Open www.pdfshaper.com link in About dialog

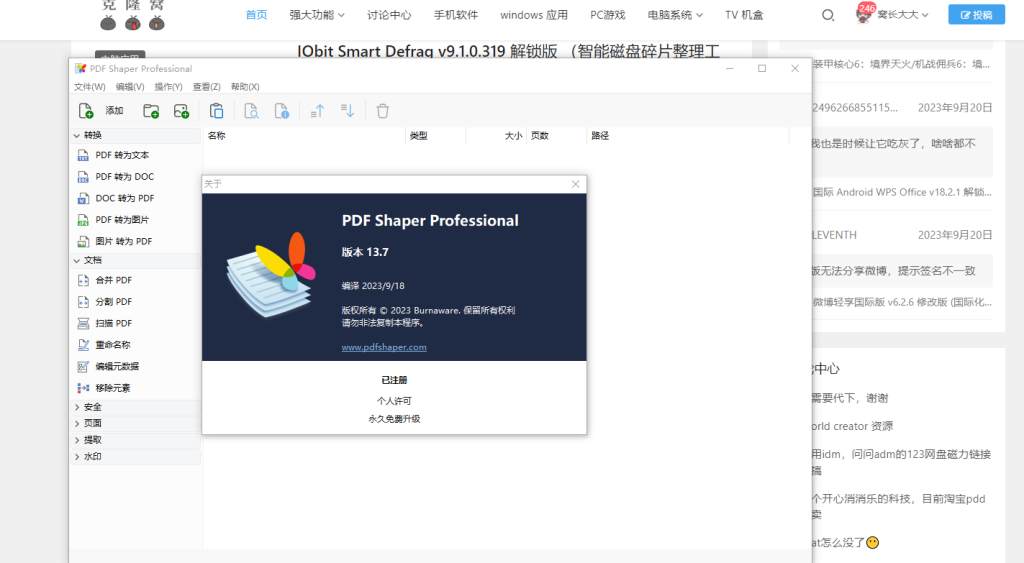[384, 347]
